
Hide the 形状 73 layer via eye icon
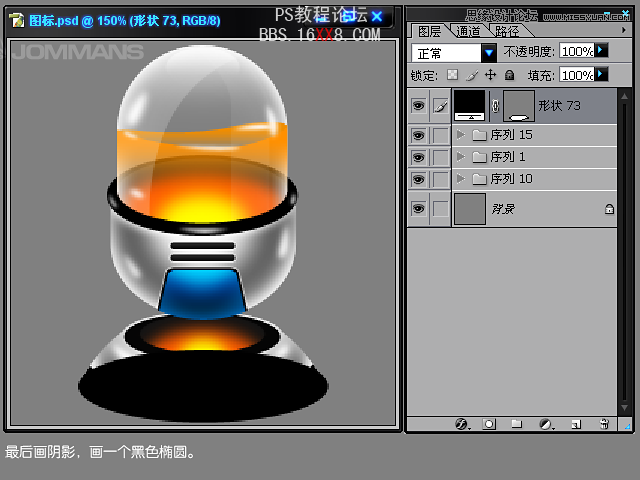pos(418,105)
